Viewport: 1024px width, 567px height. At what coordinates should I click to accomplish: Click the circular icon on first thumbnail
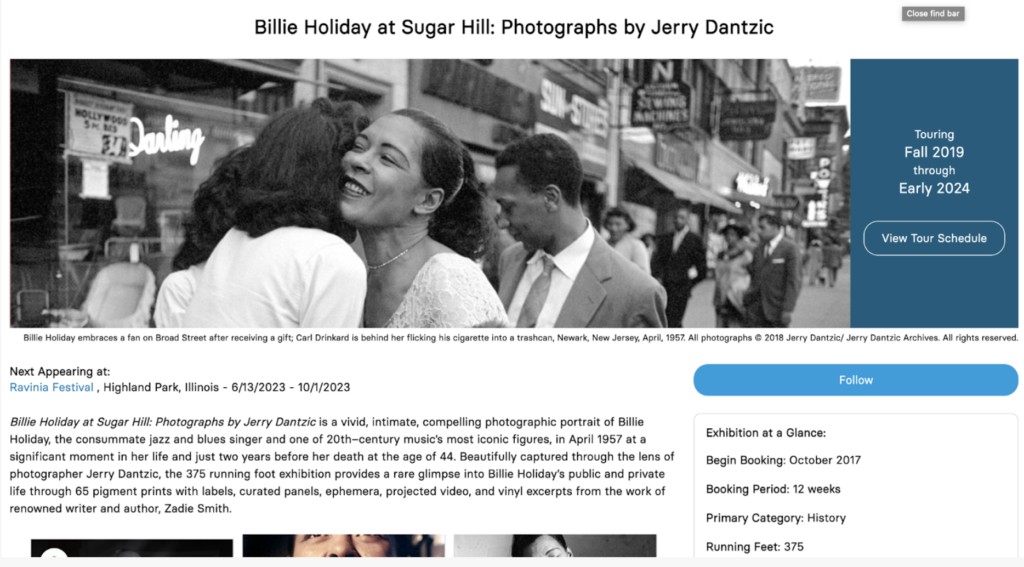click(x=54, y=553)
